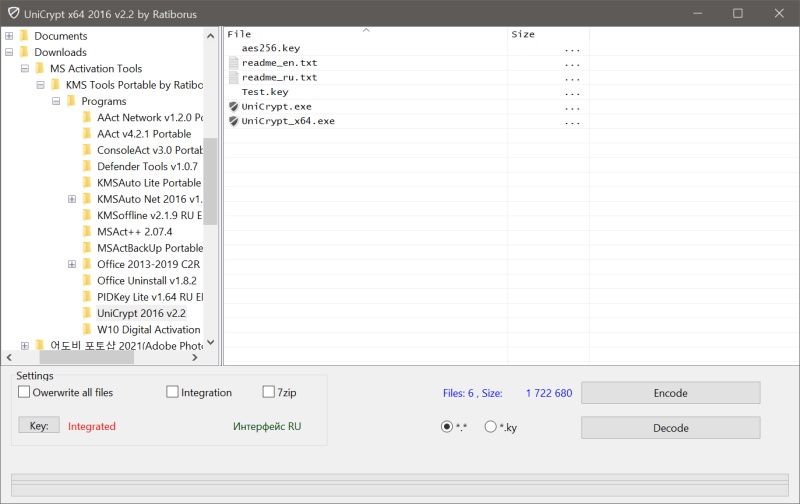Click the Documents folder icon
Screen dimensions: 800x504
(x=24, y=36)
